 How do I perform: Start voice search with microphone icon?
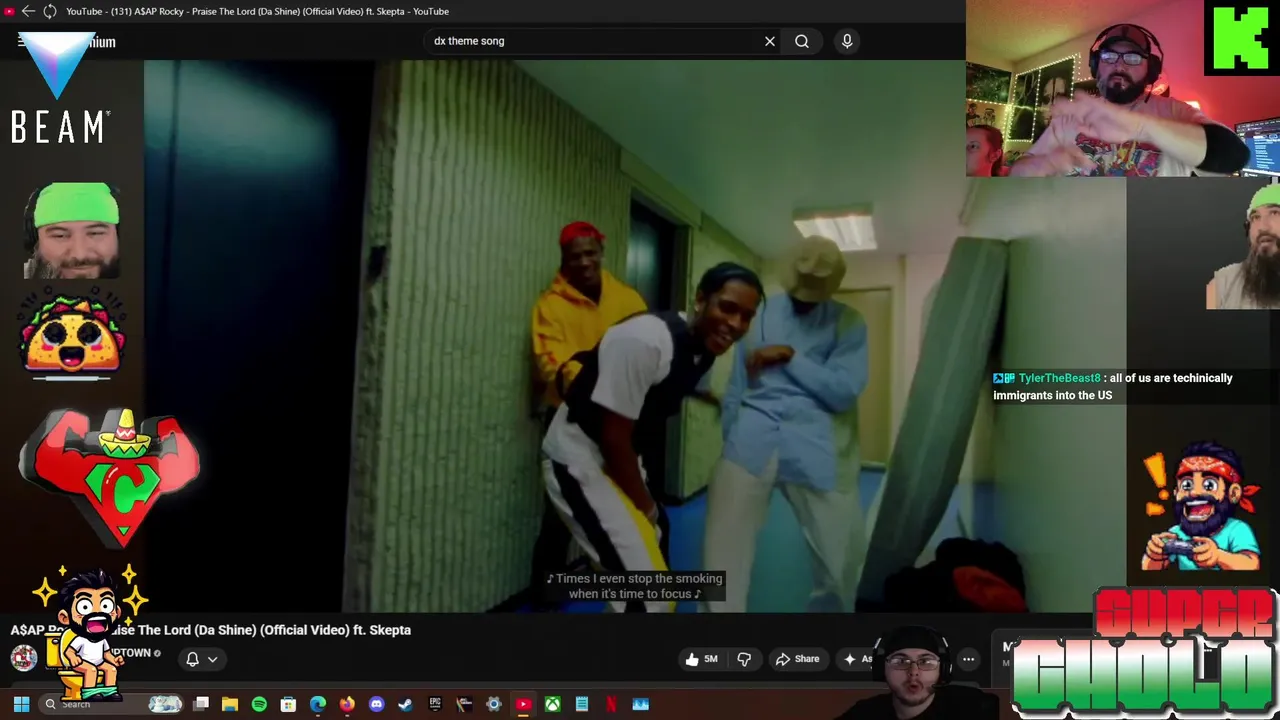847,41
